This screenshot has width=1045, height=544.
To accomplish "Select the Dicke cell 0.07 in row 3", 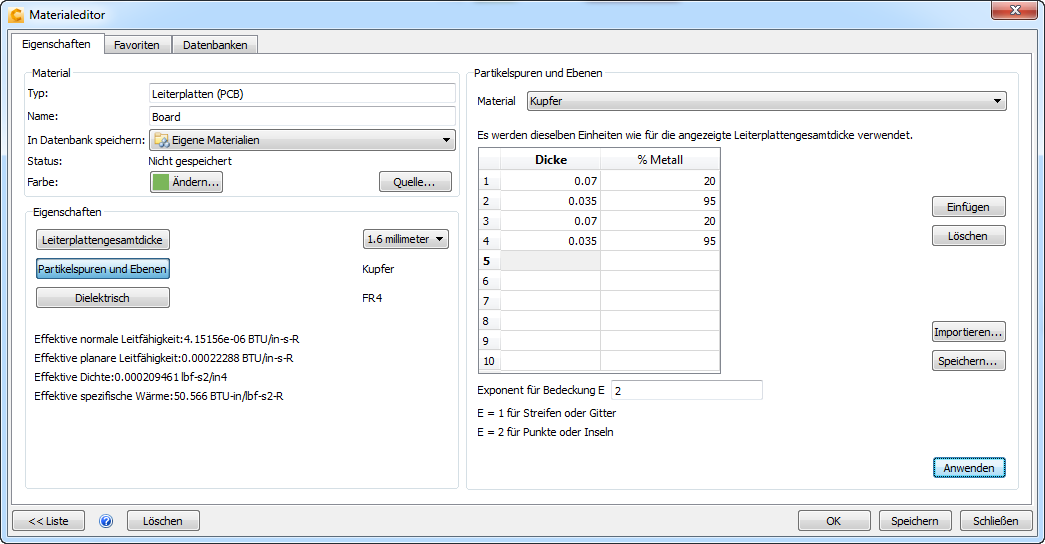I will coord(550,221).
